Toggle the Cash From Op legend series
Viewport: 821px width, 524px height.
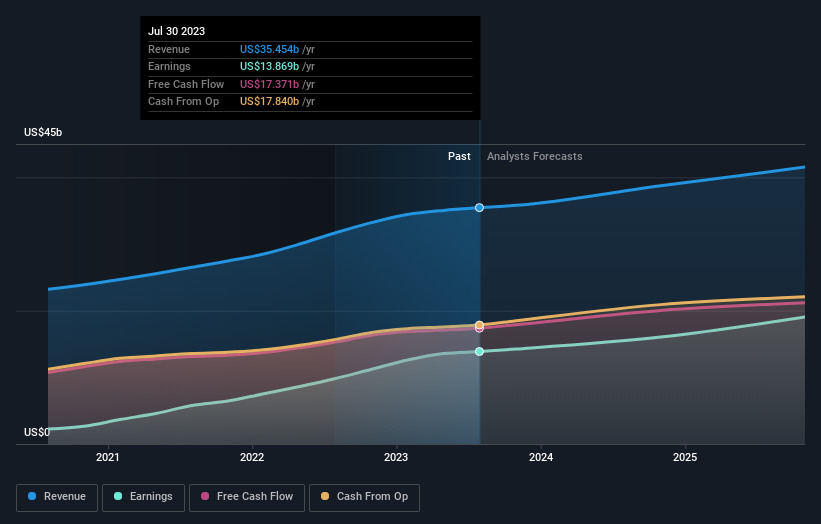(x=364, y=497)
